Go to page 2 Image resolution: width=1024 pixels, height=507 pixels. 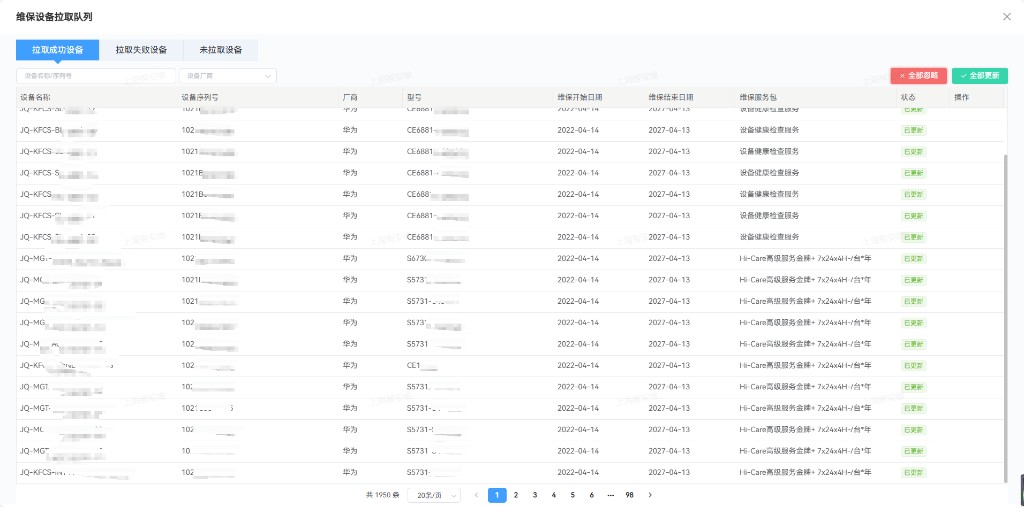coord(516,495)
